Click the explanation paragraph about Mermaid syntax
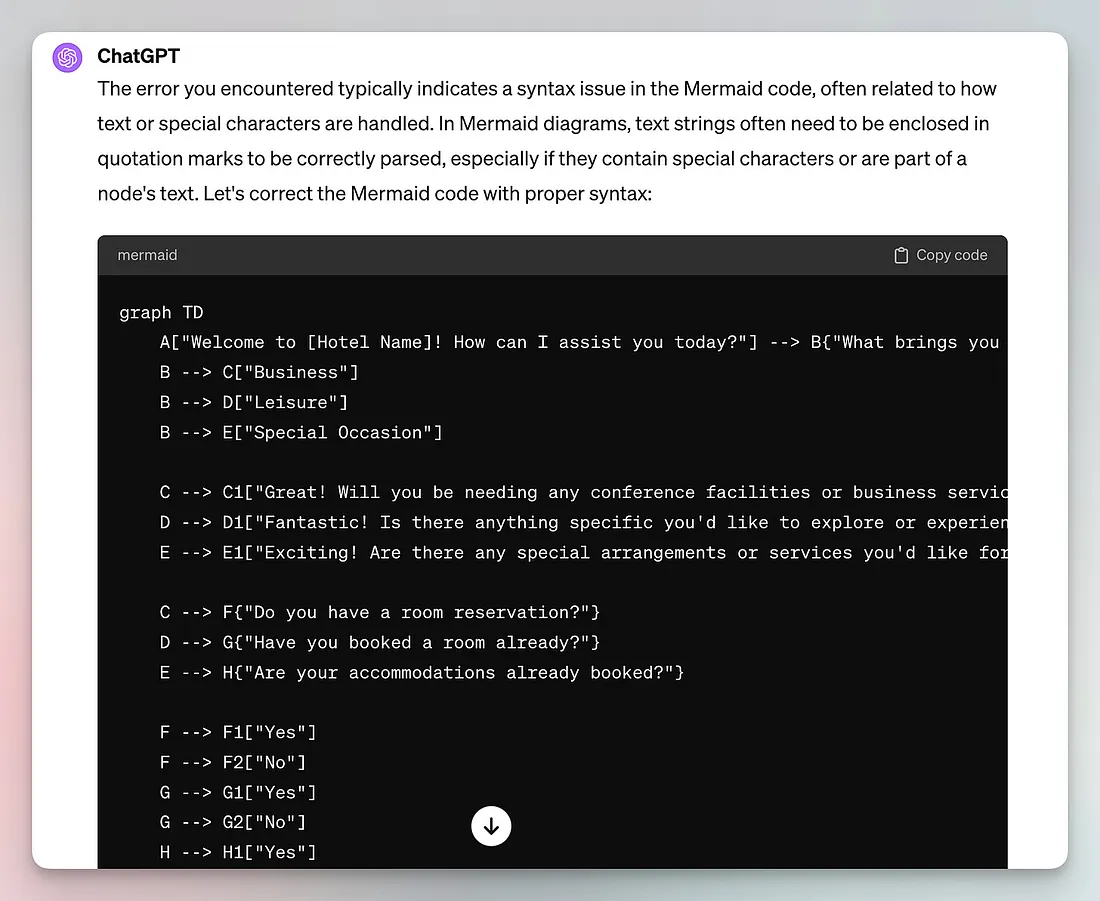Screen dimensions: 1100x901 click(x=547, y=140)
